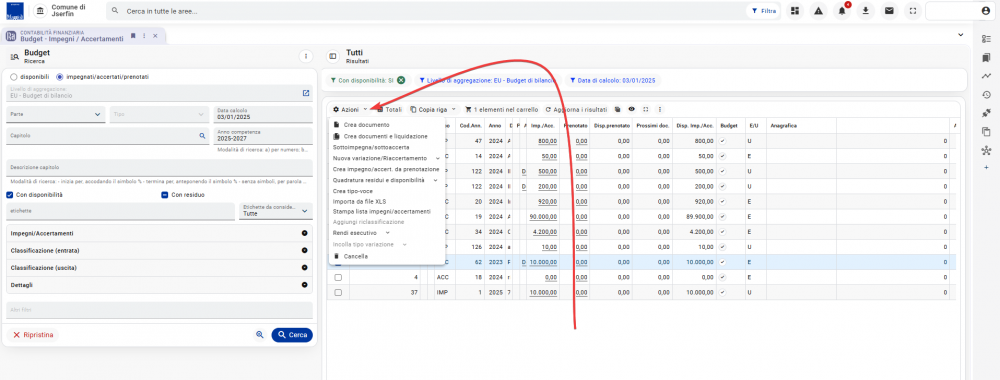
Task: Select the disponibili radio button
Action: coord(13,77)
